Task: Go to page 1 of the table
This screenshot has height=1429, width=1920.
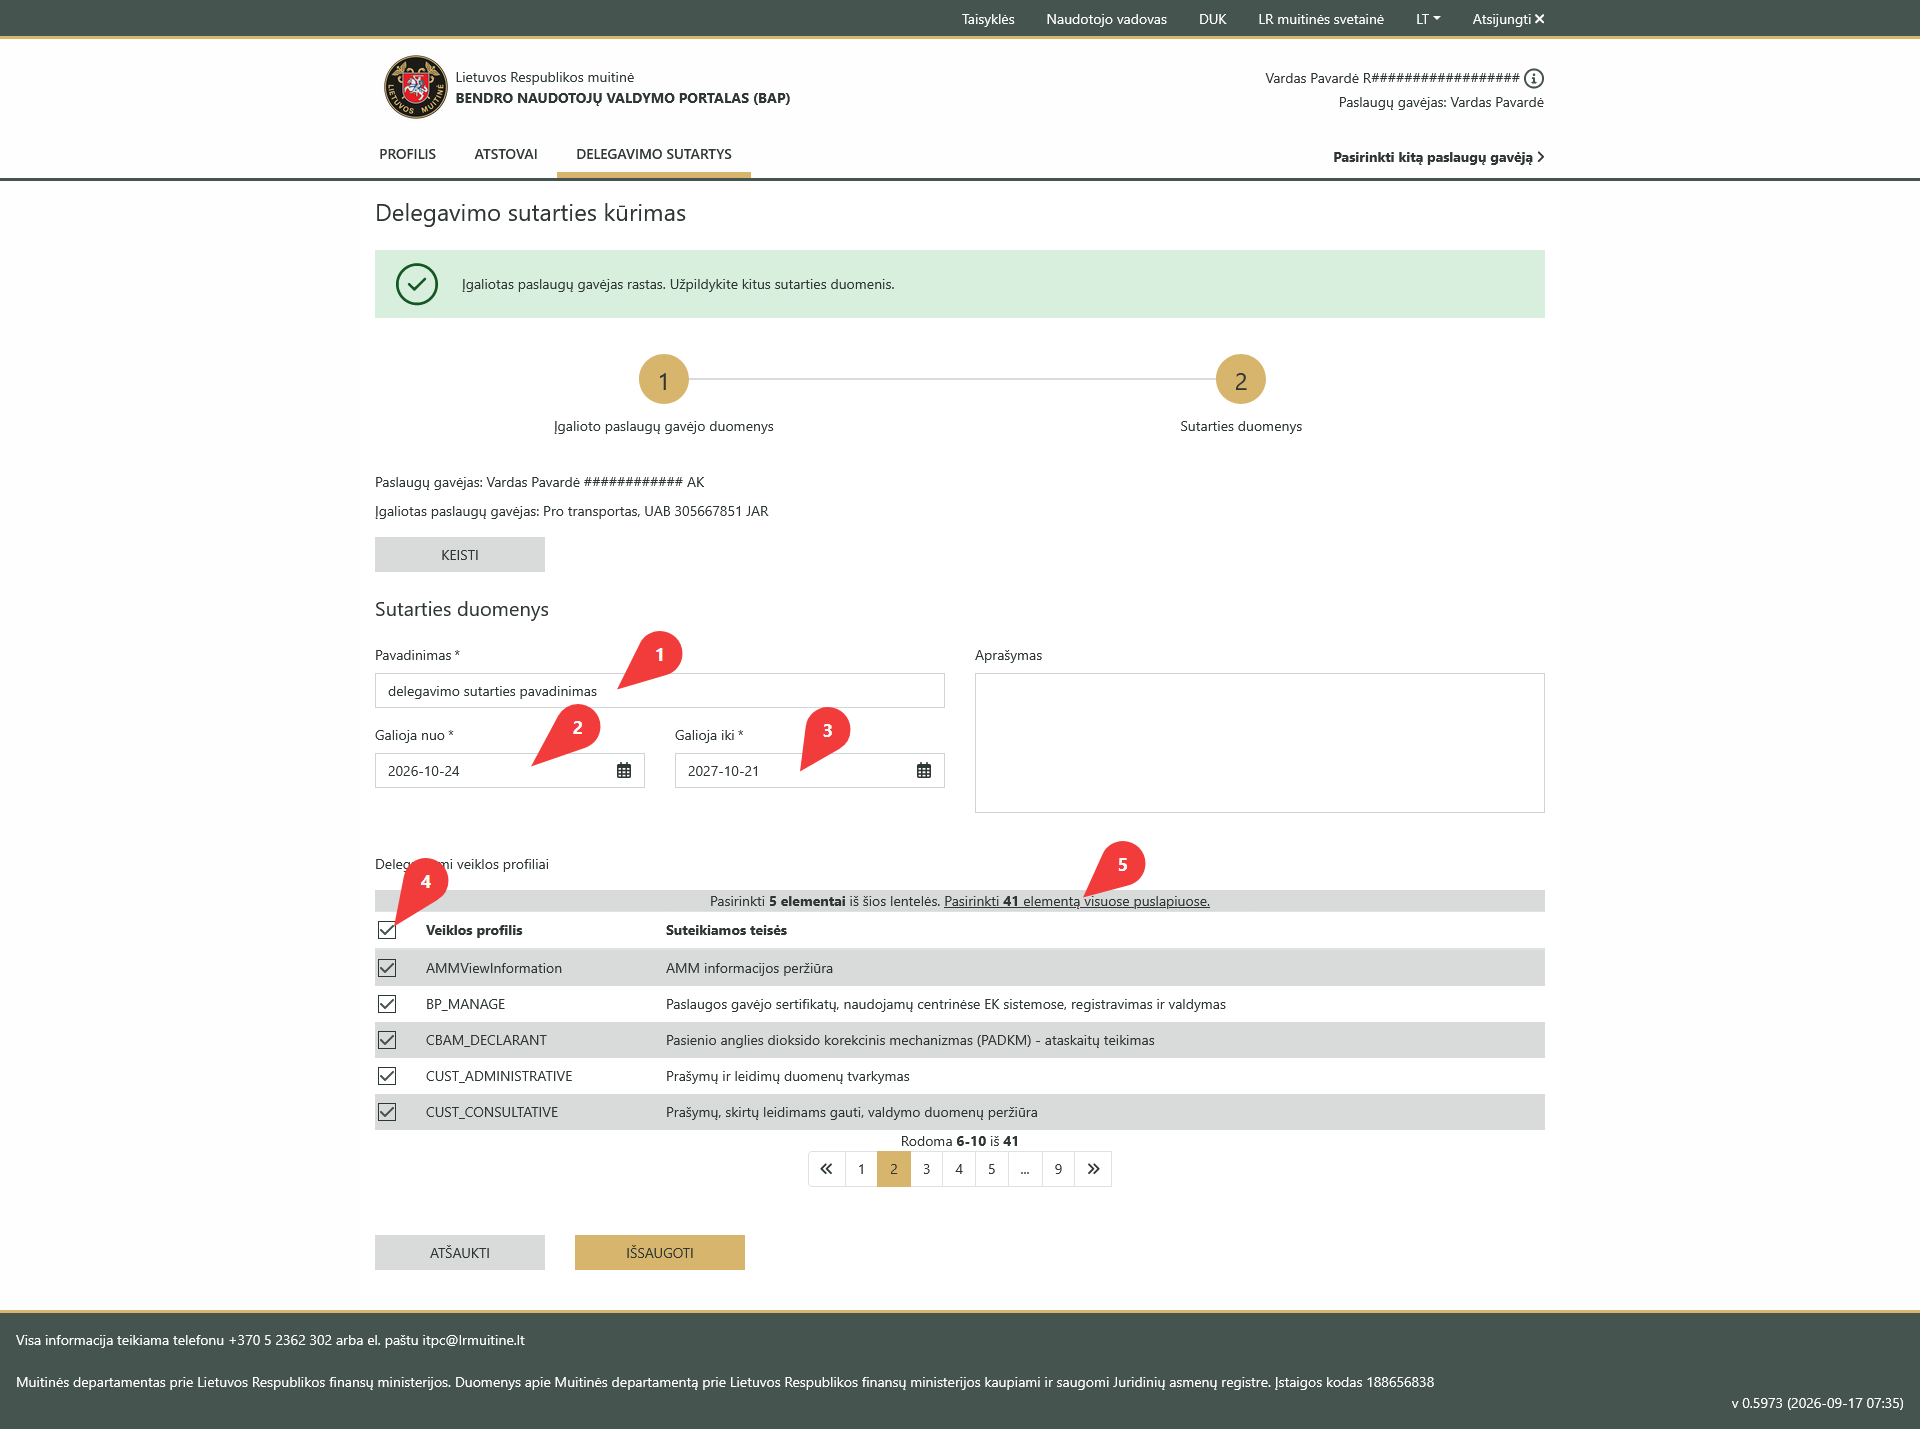Action: (861, 1169)
